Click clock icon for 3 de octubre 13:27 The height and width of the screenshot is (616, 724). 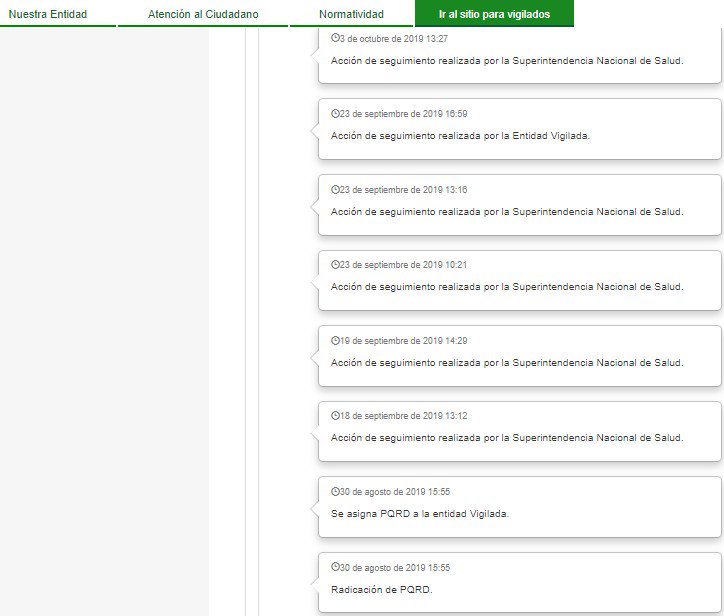point(335,38)
